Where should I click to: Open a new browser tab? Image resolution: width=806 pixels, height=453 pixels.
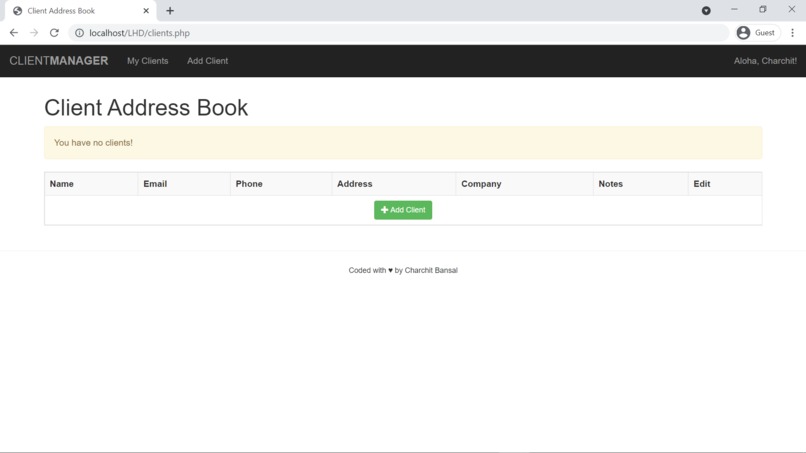click(170, 11)
